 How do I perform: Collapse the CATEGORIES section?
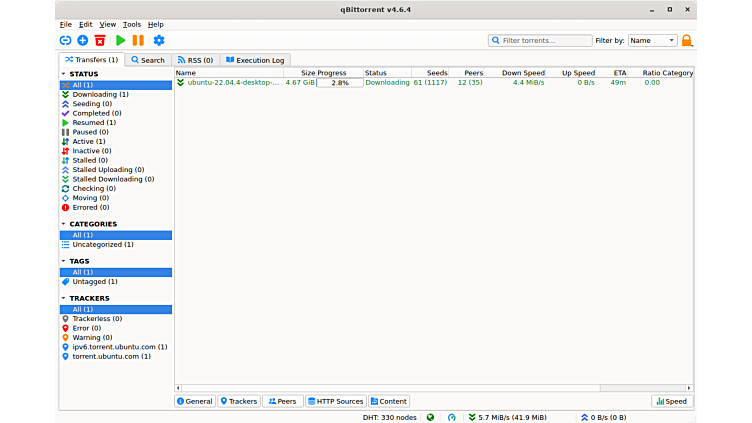tap(65, 224)
